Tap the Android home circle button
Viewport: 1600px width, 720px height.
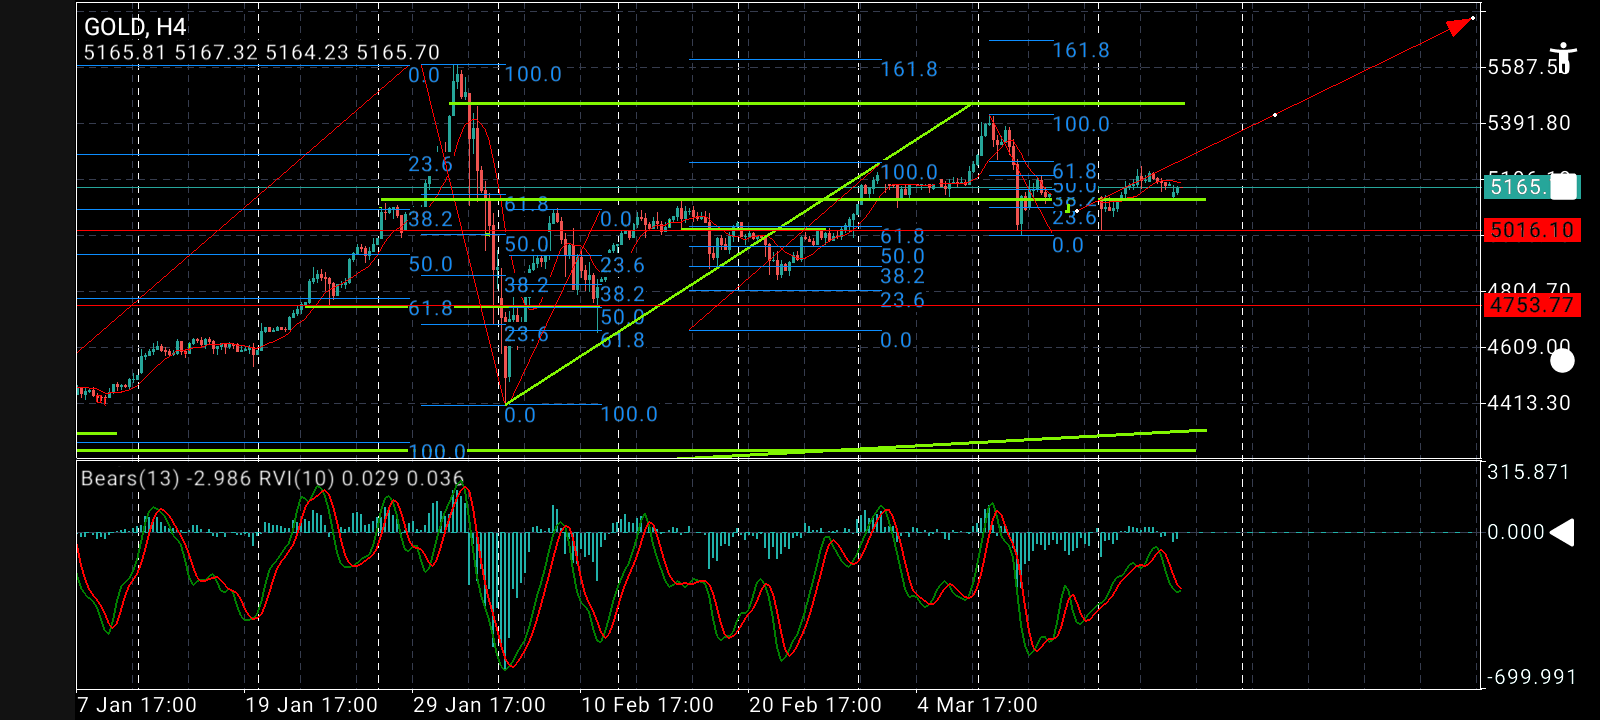1562,360
